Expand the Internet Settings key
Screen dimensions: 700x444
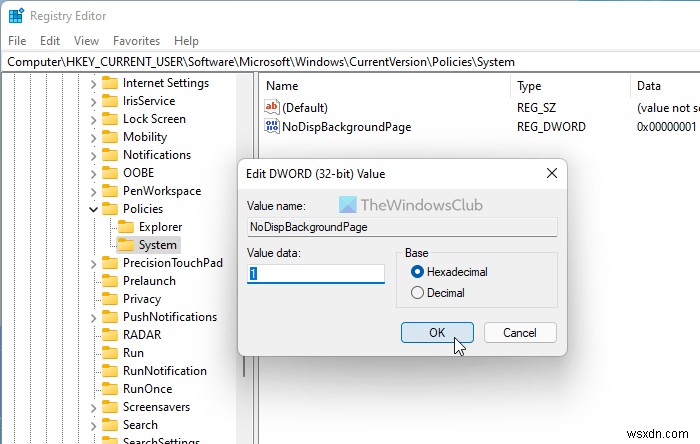(x=93, y=84)
